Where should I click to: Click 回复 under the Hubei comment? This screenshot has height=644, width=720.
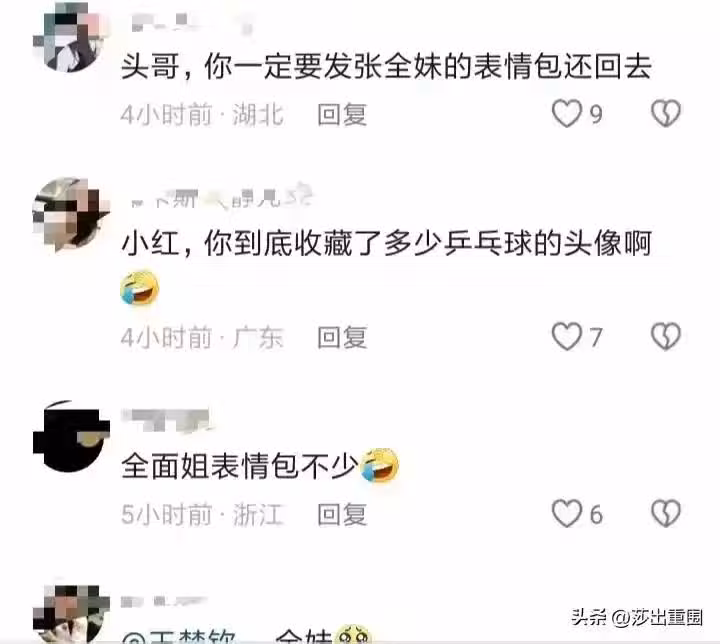342,114
